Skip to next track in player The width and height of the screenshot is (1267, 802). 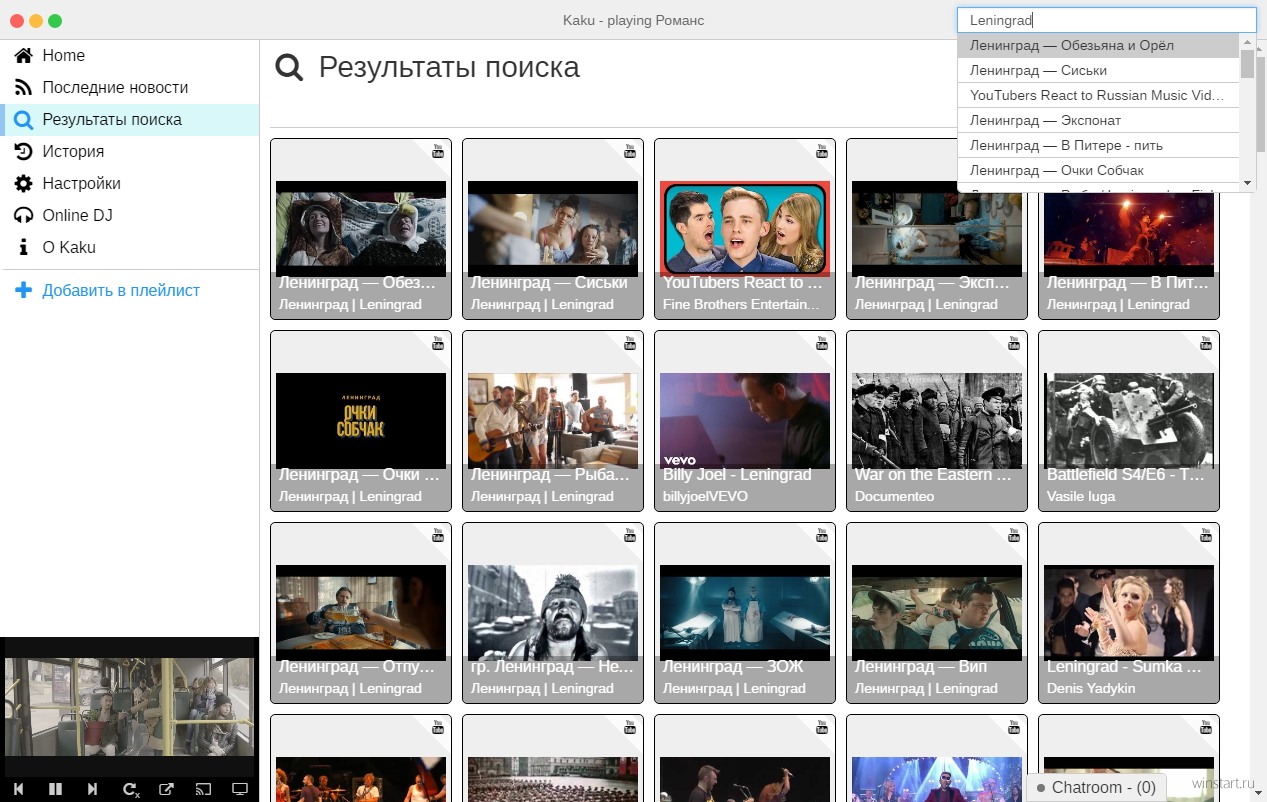92,789
